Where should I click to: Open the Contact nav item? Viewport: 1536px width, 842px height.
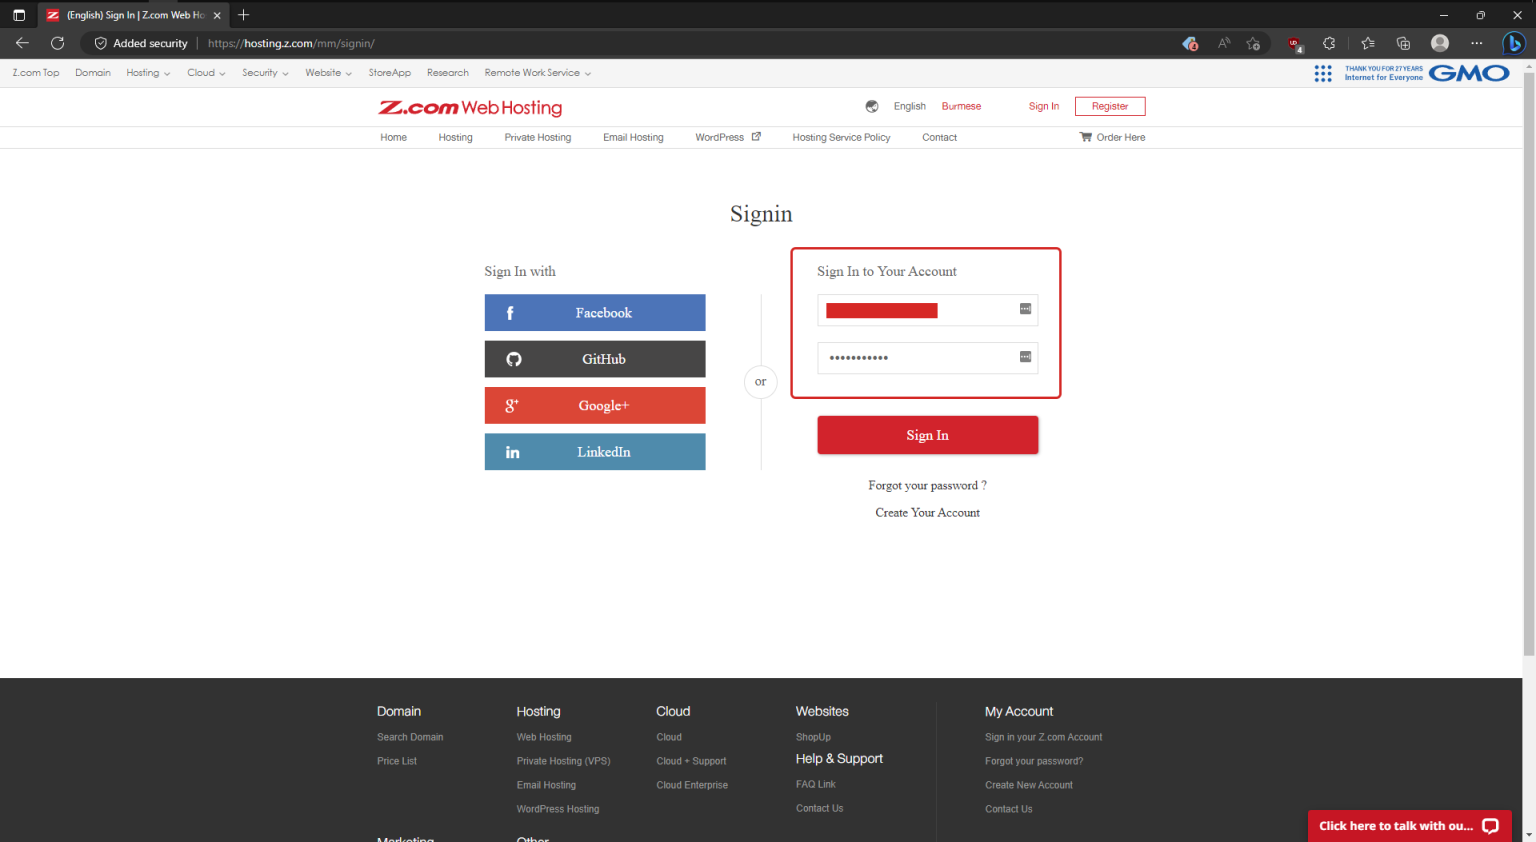pos(939,137)
